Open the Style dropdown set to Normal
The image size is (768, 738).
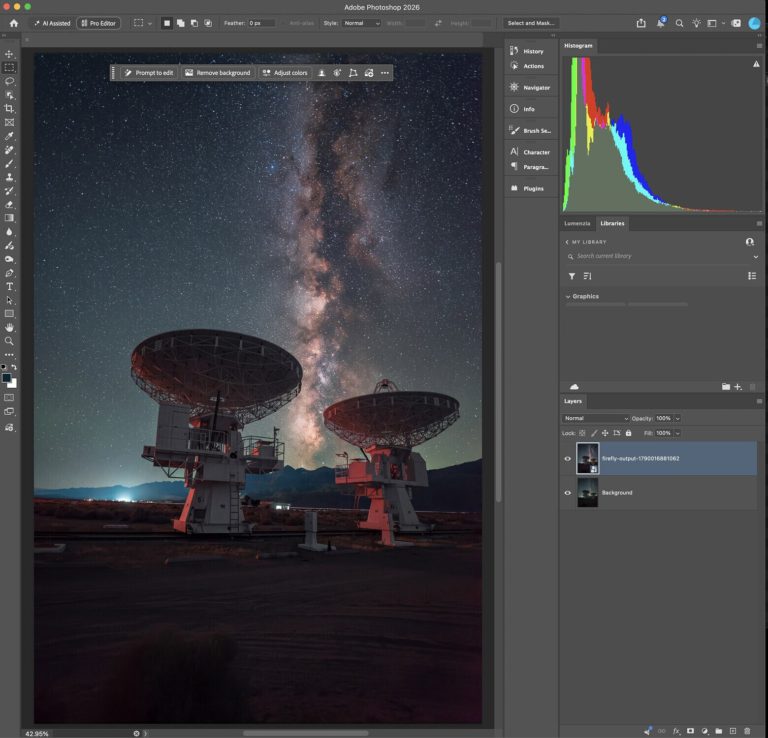pyautogui.click(x=361, y=23)
